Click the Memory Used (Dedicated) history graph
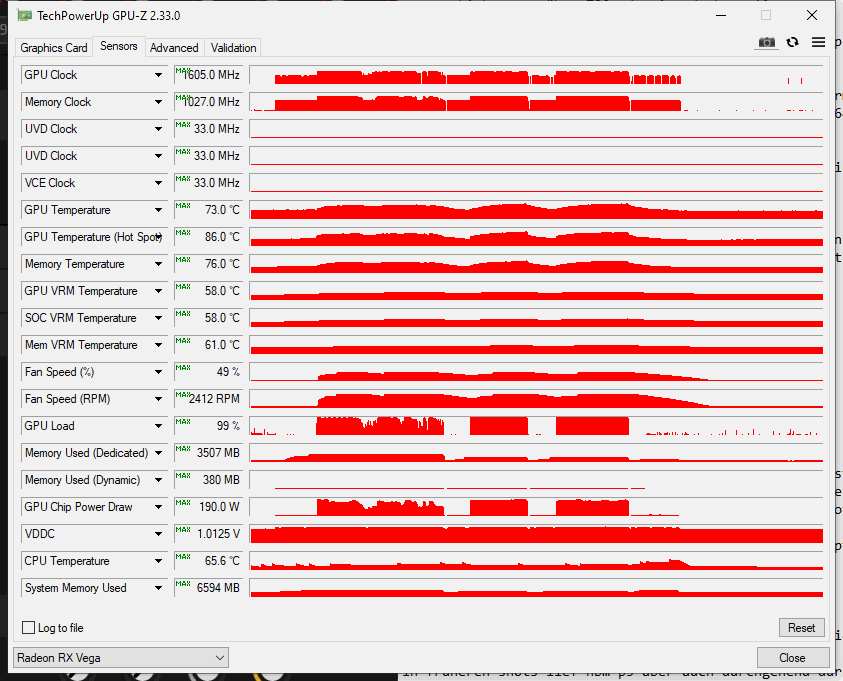Image resolution: width=843 pixels, height=681 pixels. 537,453
